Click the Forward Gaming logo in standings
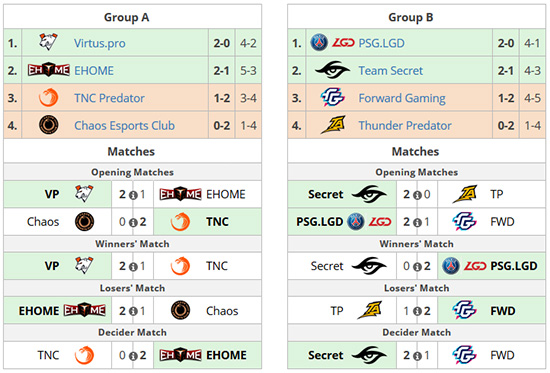Image resolution: width=550 pixels, height=373 pixels. point(333,98)
